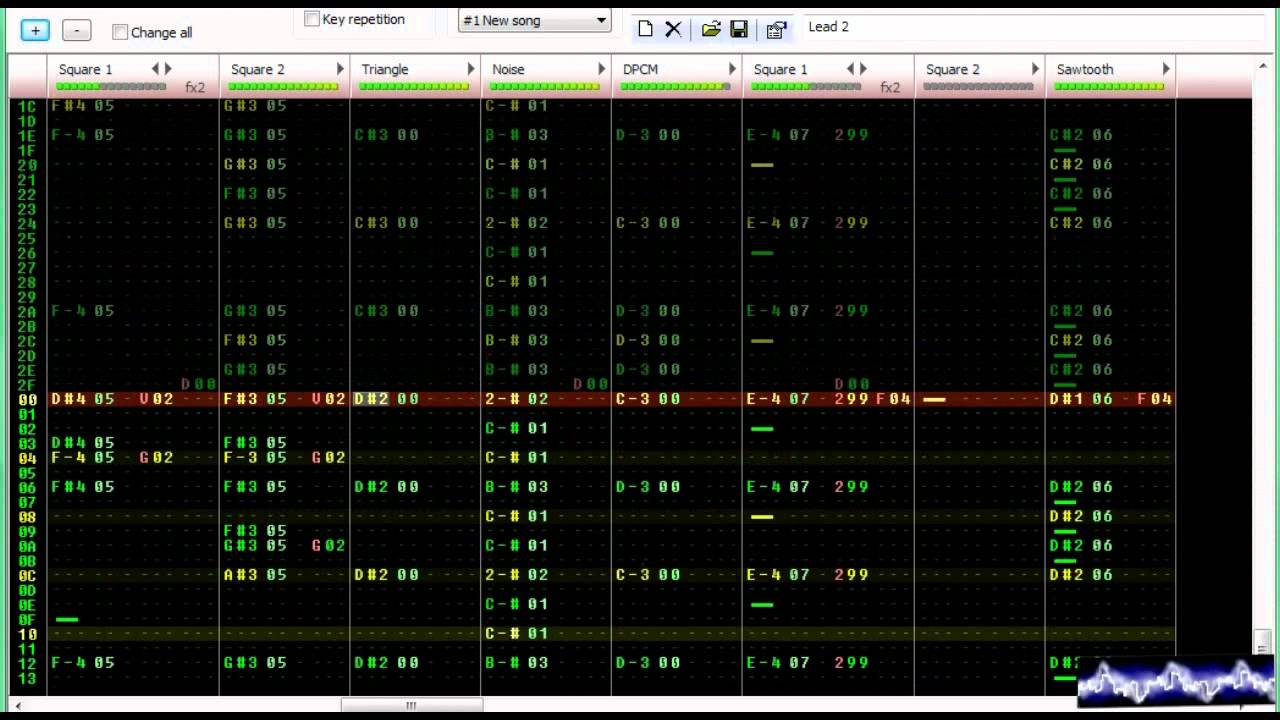1280x720 pixels.
Task: Select row number 10 in the pattern
Action: tap(27, 634)
